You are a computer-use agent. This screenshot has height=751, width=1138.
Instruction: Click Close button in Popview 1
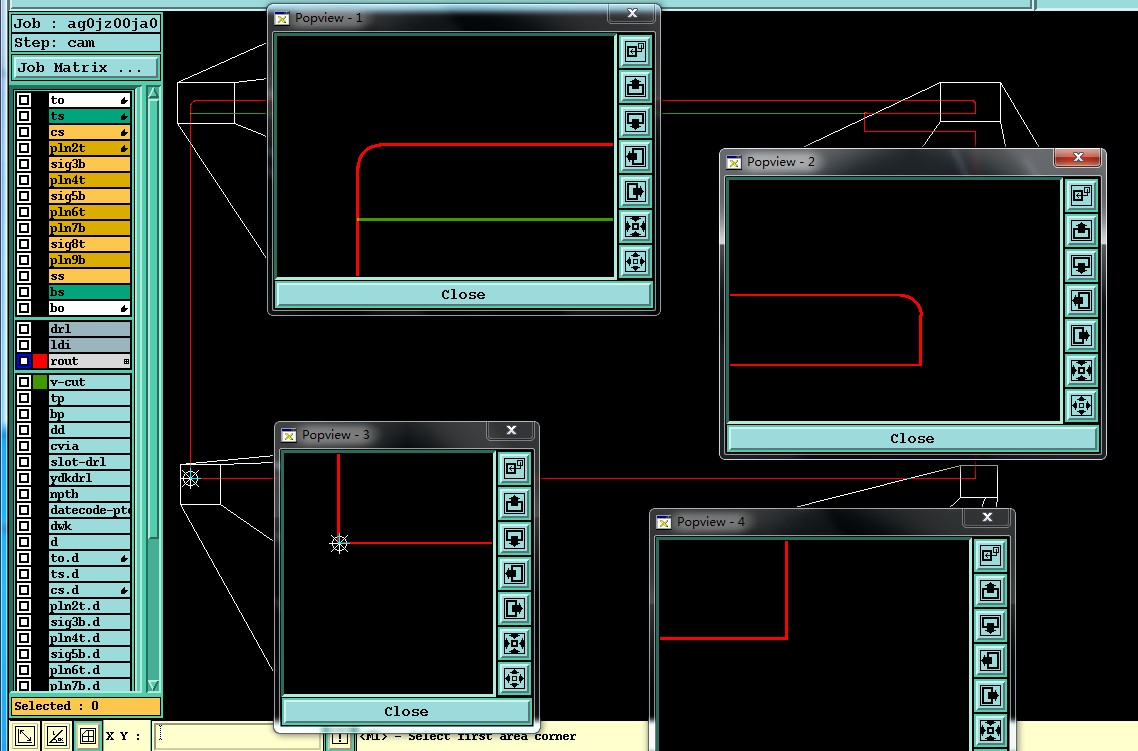coord(463,295)
